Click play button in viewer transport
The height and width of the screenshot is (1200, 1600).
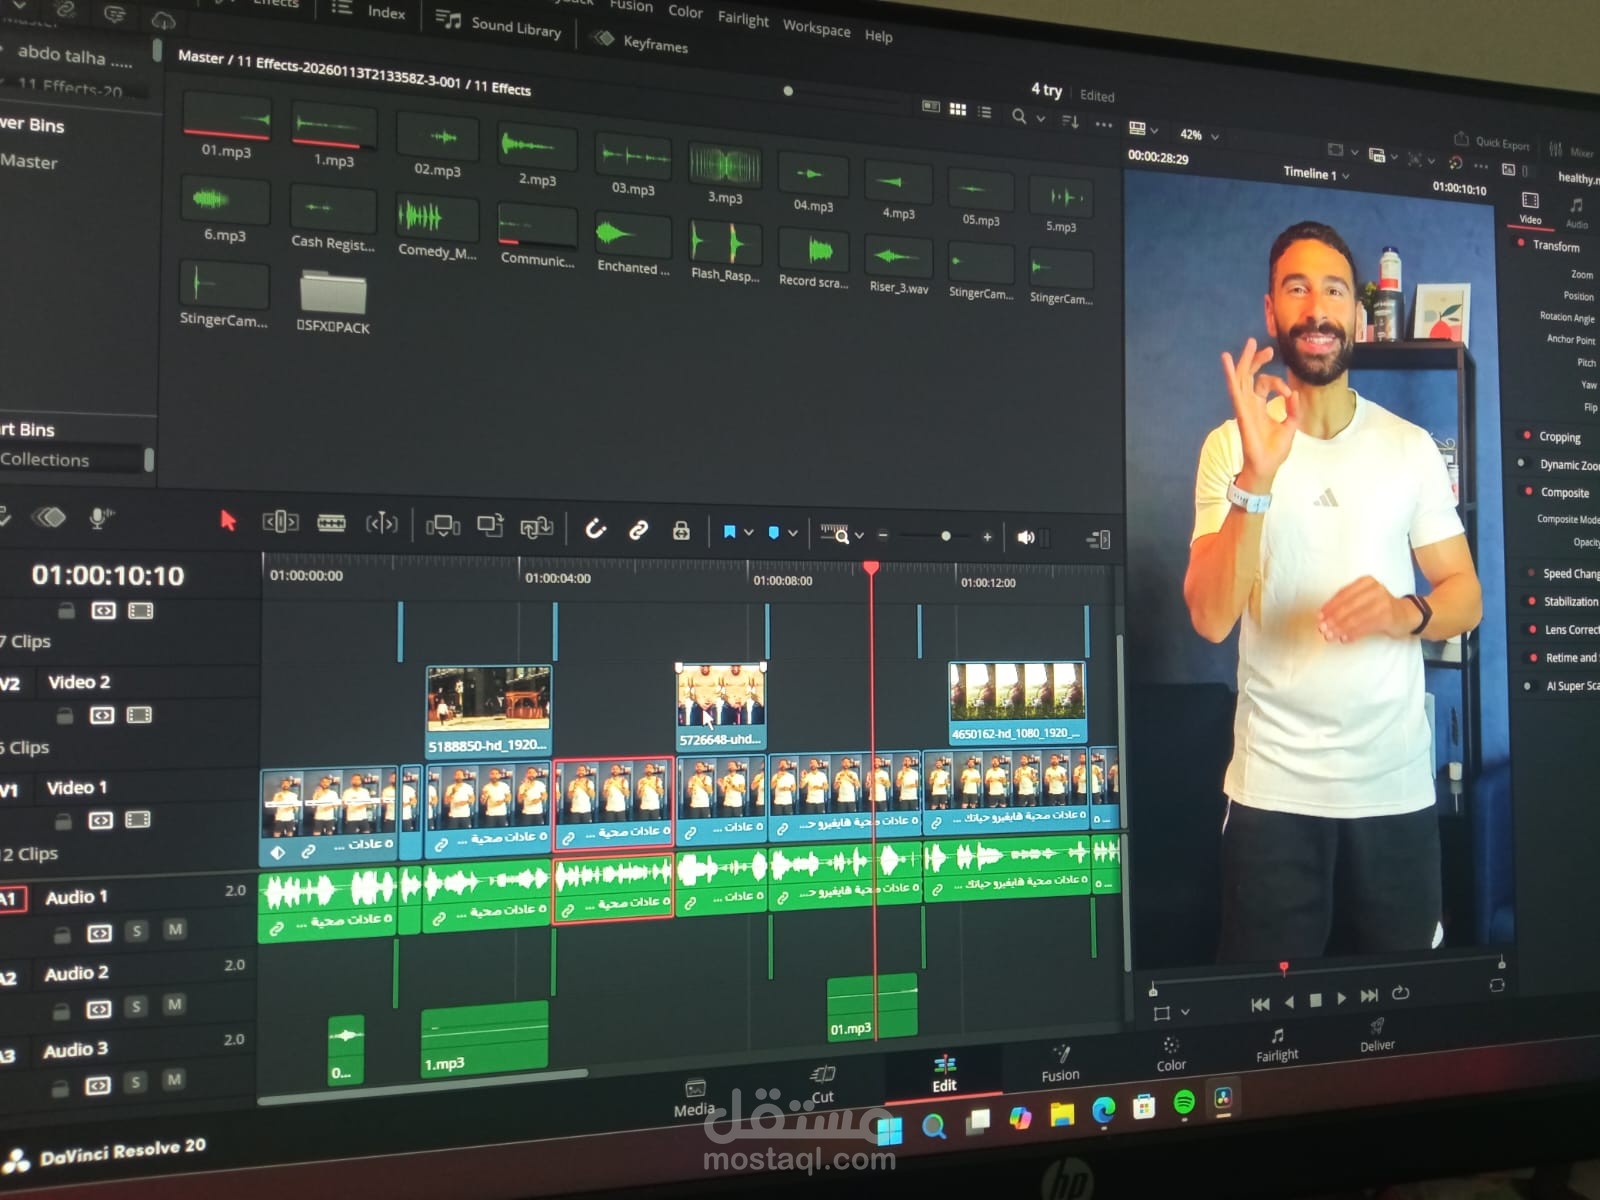[1341, 998]
